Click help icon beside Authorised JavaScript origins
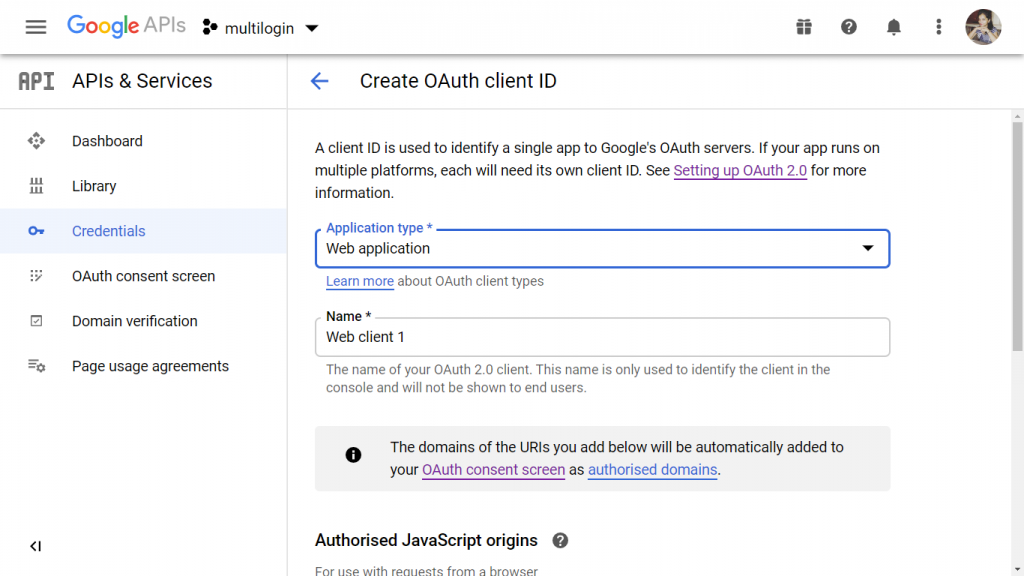The height and width of the screenshot is (576, 1024). (560, 540)
